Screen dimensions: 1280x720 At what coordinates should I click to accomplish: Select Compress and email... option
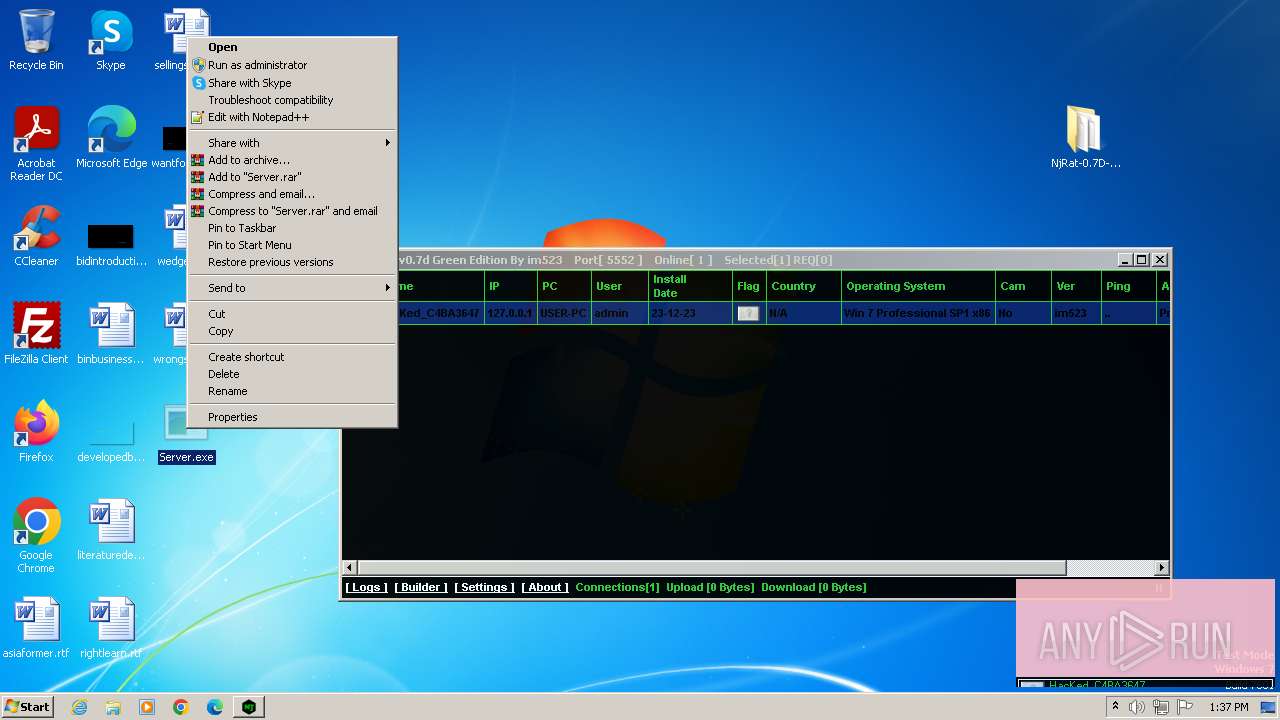pos(293,194)
